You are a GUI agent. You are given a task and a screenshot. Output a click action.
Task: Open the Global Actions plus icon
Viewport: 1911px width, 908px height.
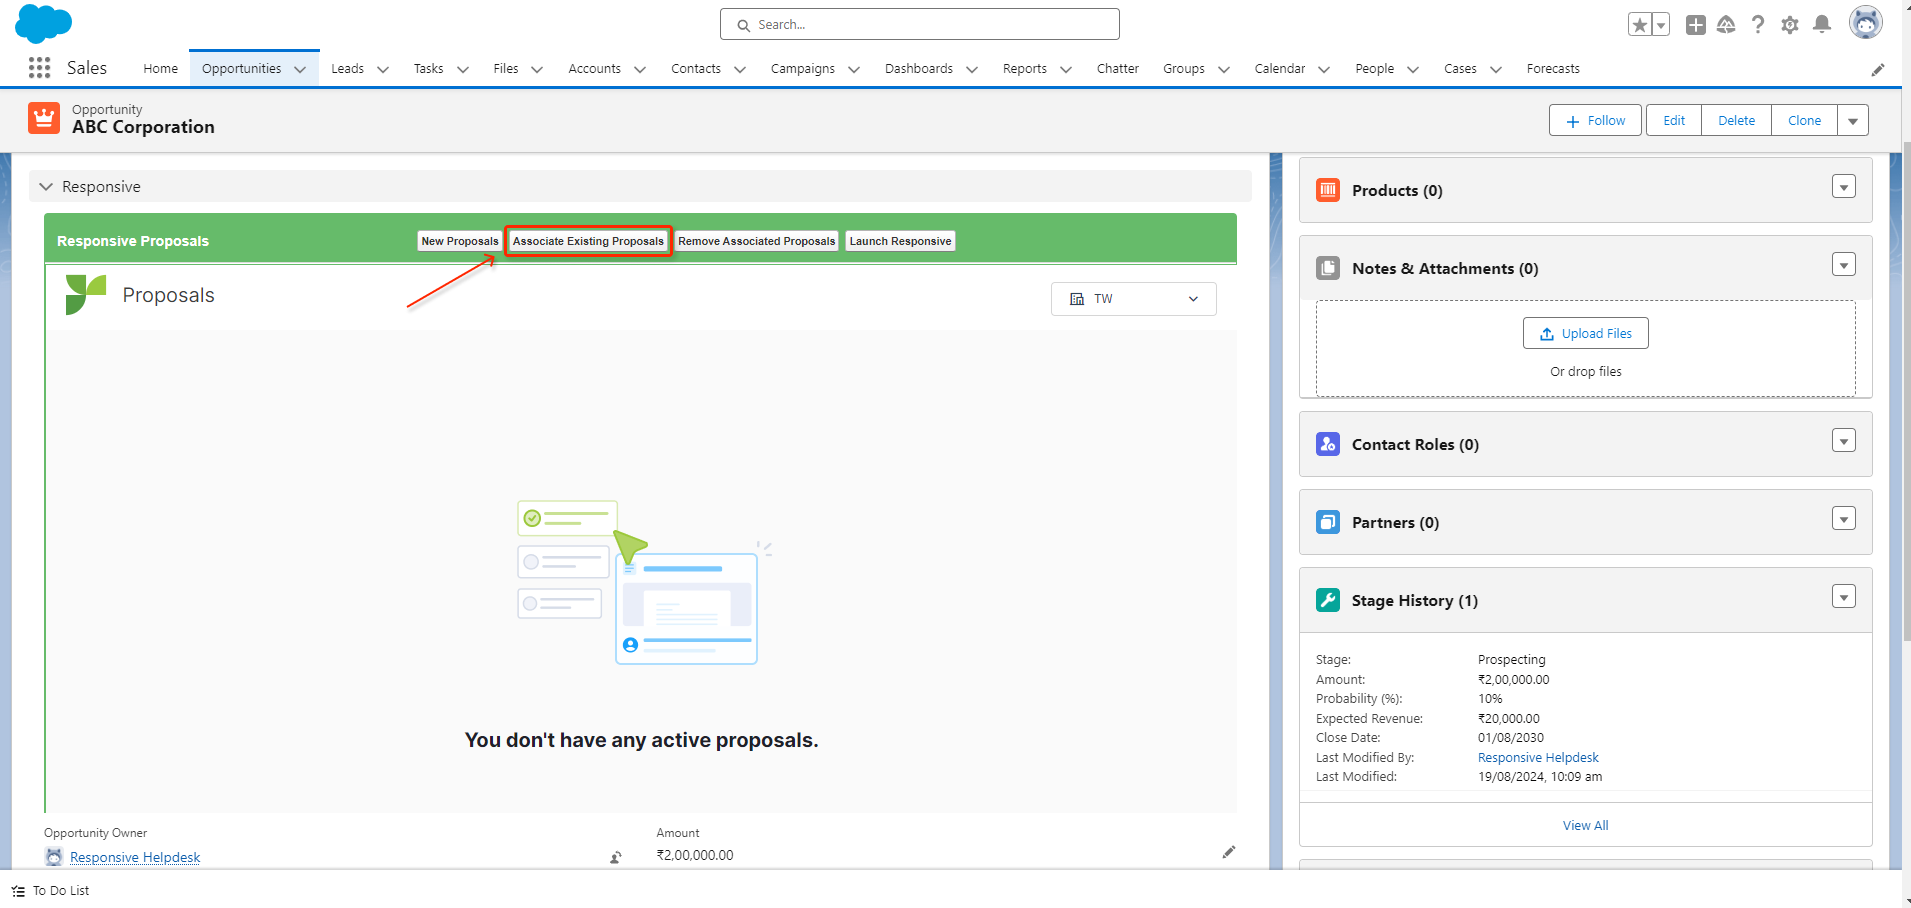tap(1695, 25)
